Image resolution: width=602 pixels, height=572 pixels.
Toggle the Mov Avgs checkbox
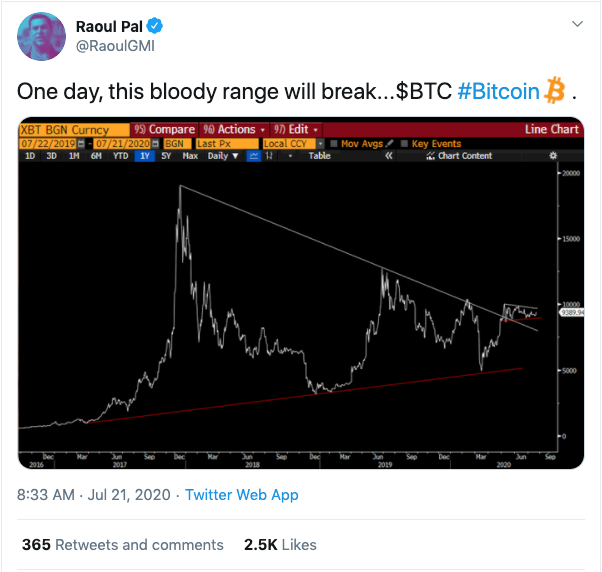(334, 144)
